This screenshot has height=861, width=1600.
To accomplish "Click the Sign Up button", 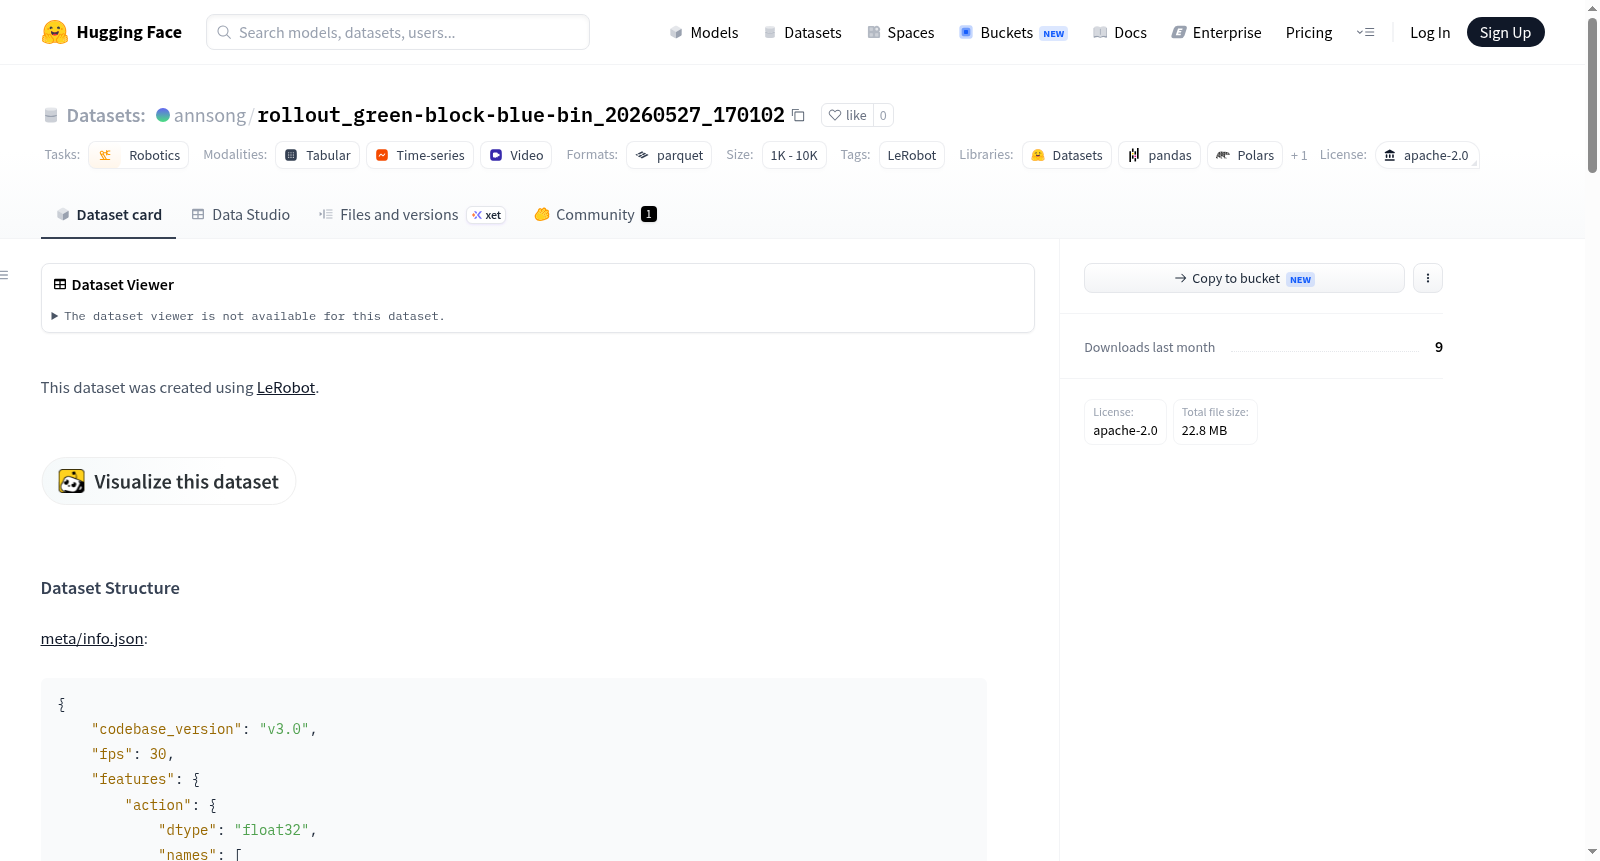I will 1505,32.
